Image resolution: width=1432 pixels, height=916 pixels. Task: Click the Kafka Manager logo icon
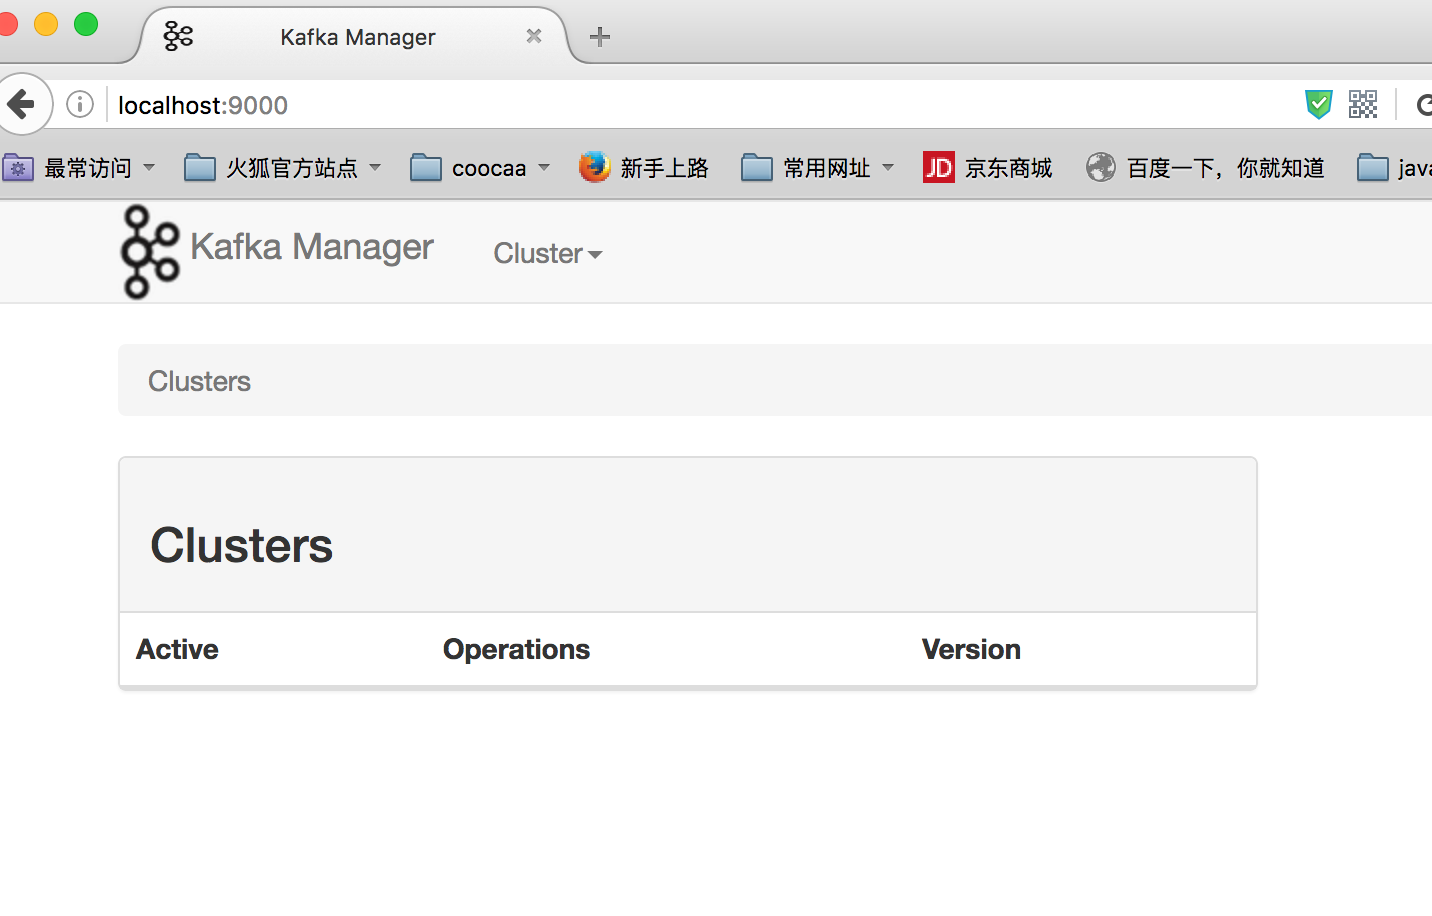(x=150, y=252)
